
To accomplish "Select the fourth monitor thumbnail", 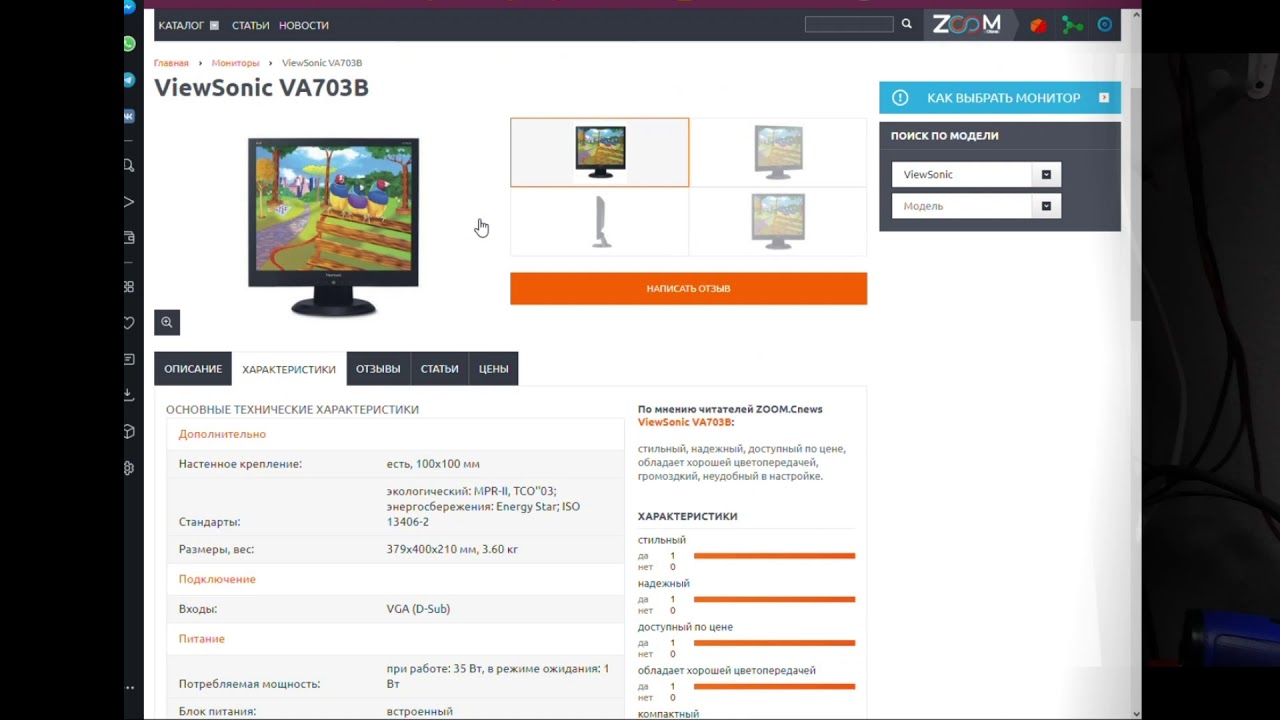I will tap(778, 221).
